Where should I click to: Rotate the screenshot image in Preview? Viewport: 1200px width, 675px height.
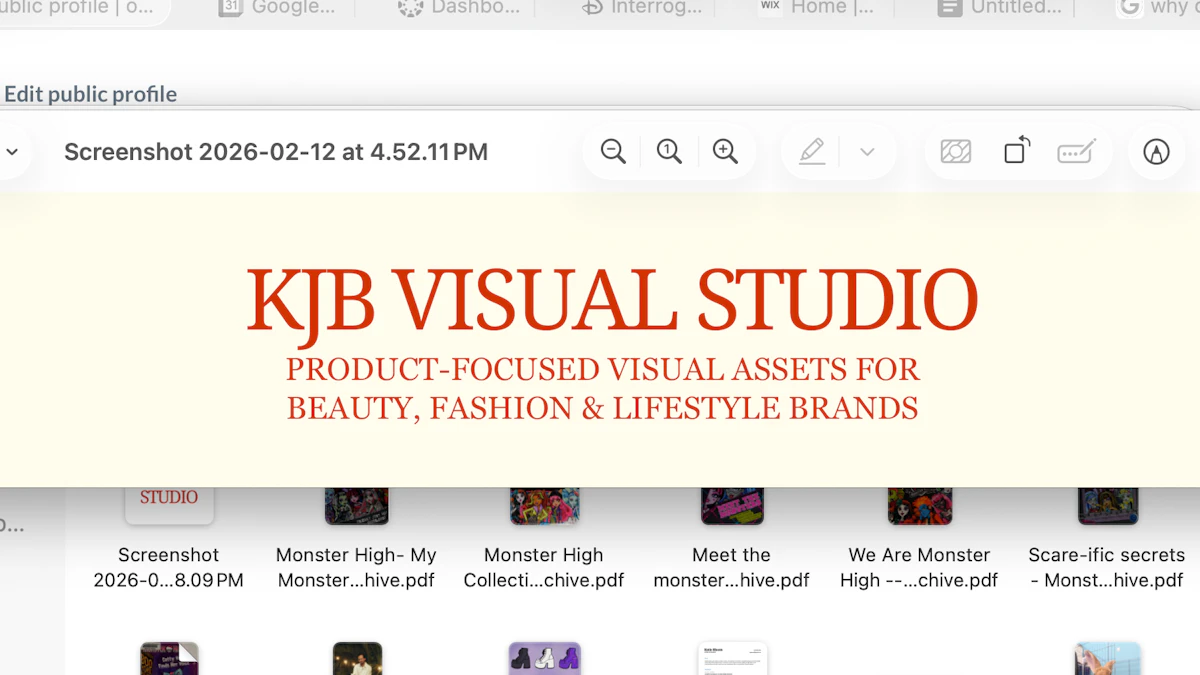point(1017,151)
